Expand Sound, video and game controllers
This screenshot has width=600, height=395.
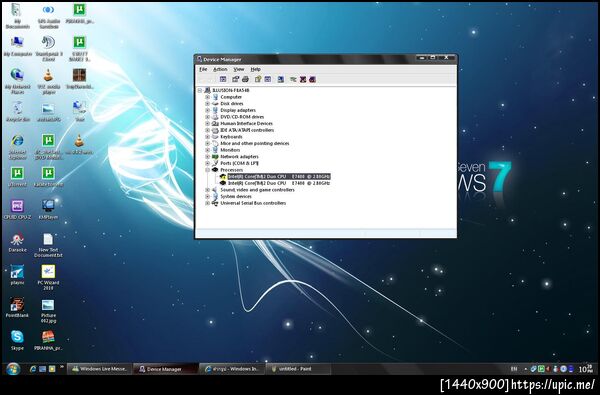click(x=207, y=190)
